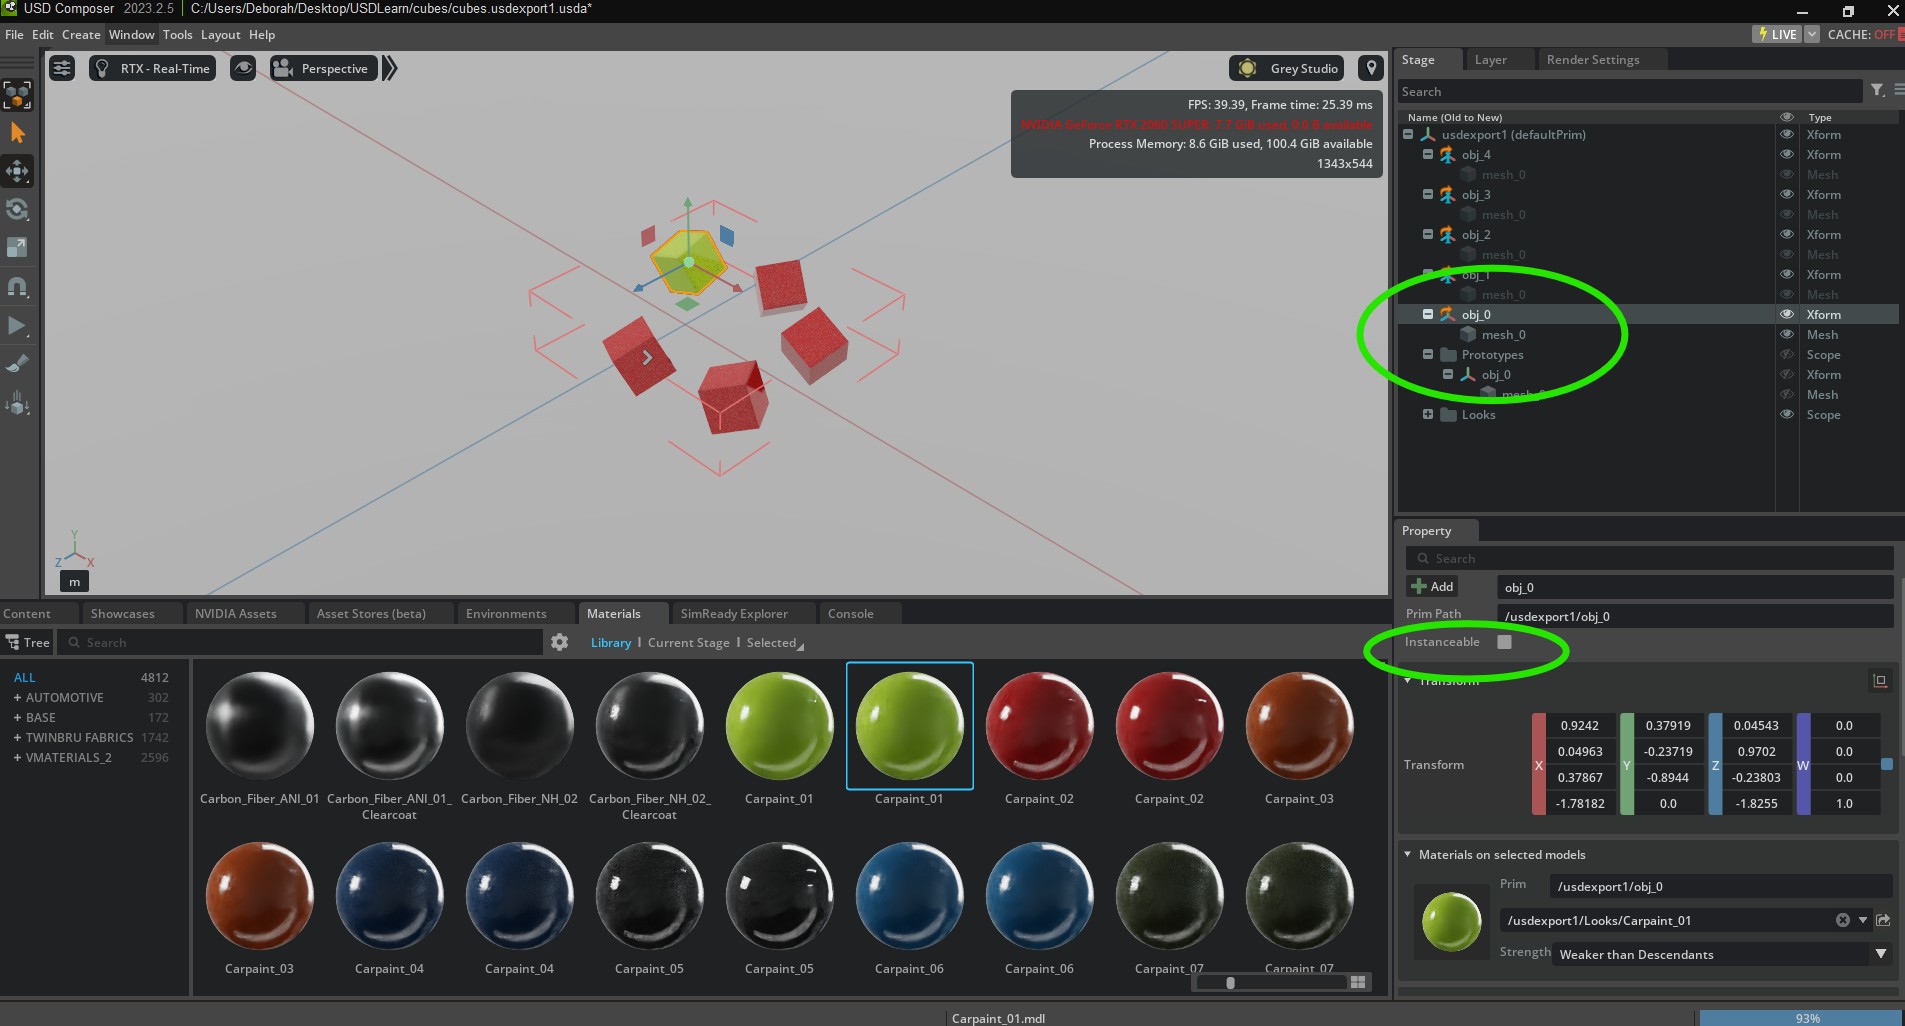Screen dimensions: 1905x1026
Task: Toggle the Instanceable checkbox
Action: point(1504,642)
